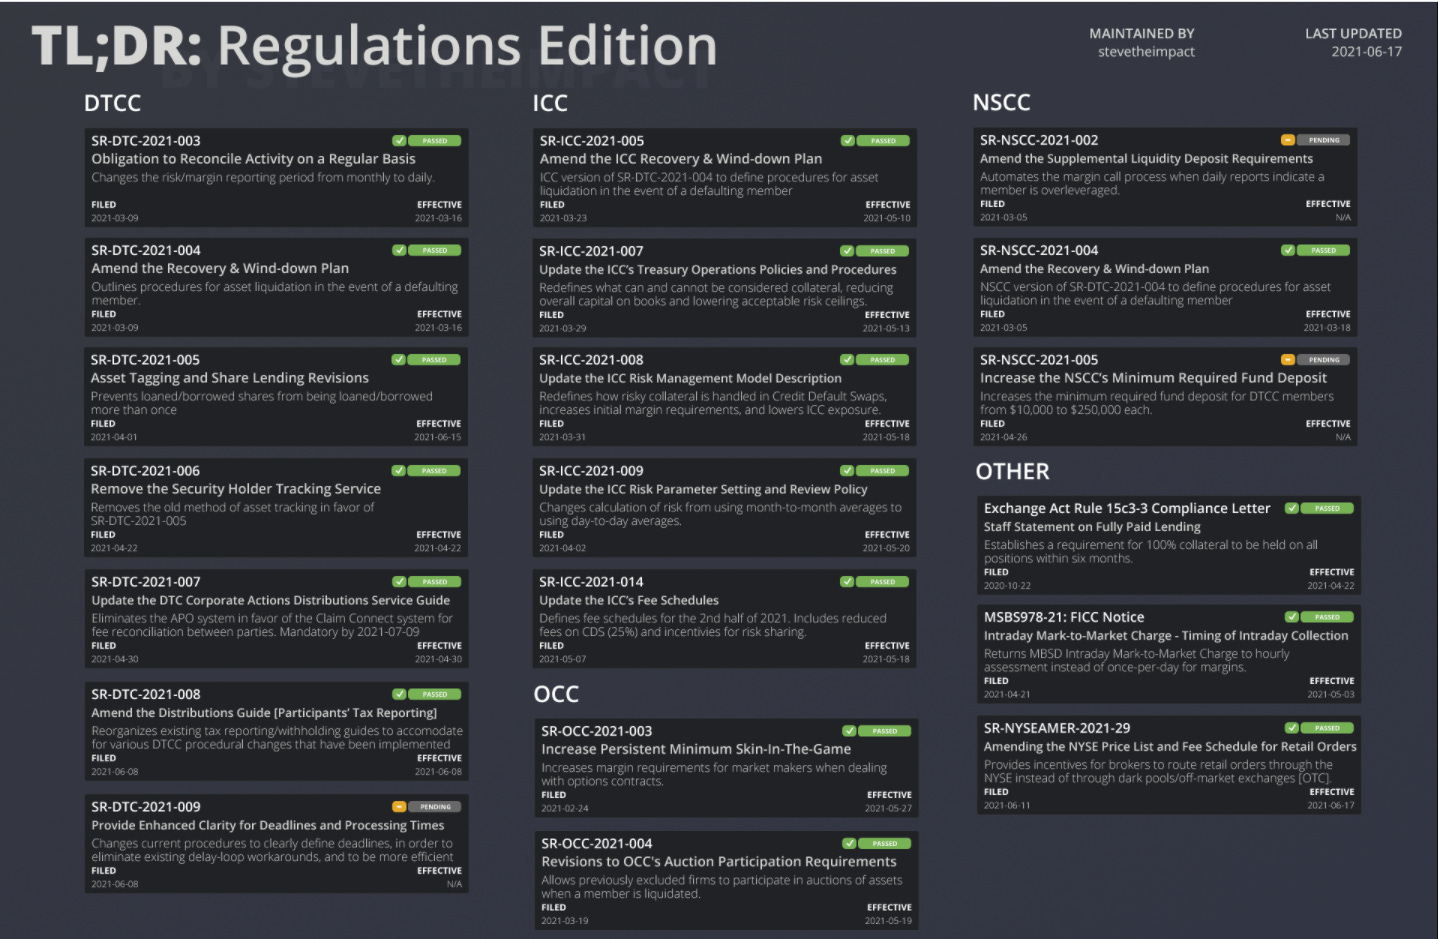This screenshot has height=939, width=1438.
Task: Click the green check icon on SR-OCC-2021-004
Action: coord(849,844)
